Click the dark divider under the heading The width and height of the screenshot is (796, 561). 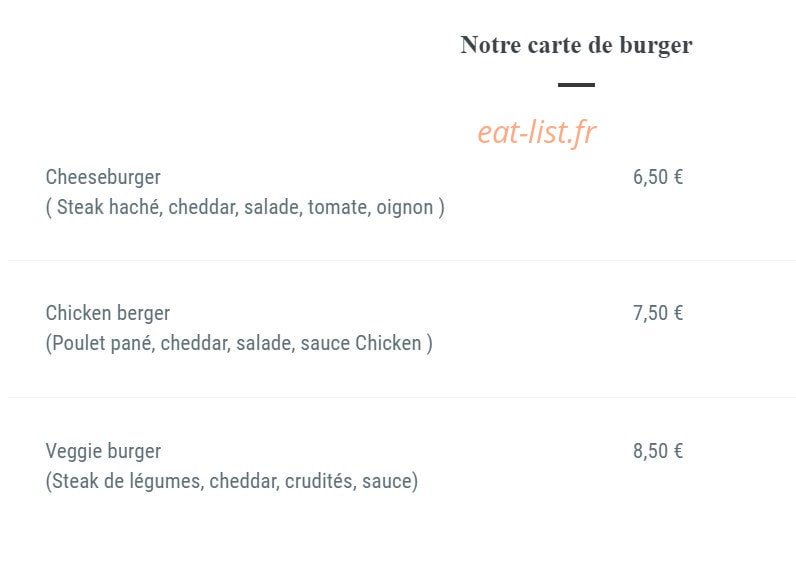(x=576, y=85)
